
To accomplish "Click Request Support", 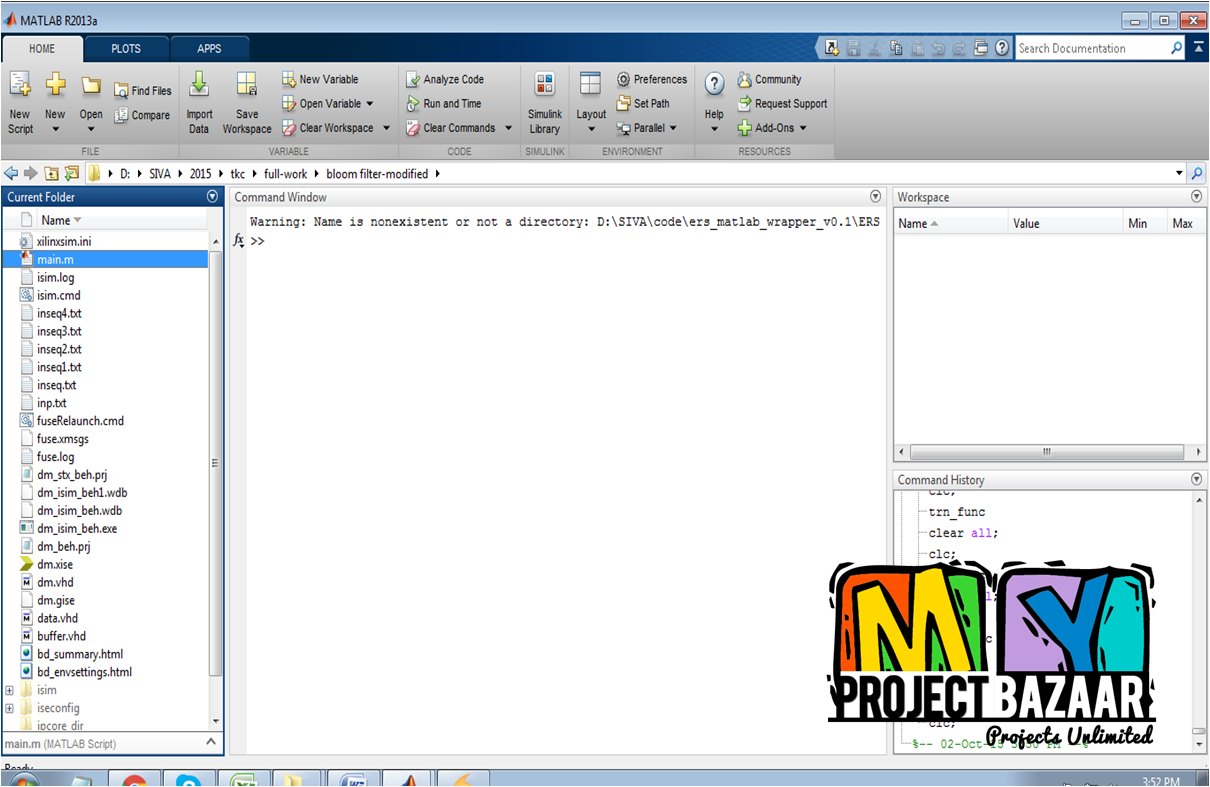I will [782, 104].
